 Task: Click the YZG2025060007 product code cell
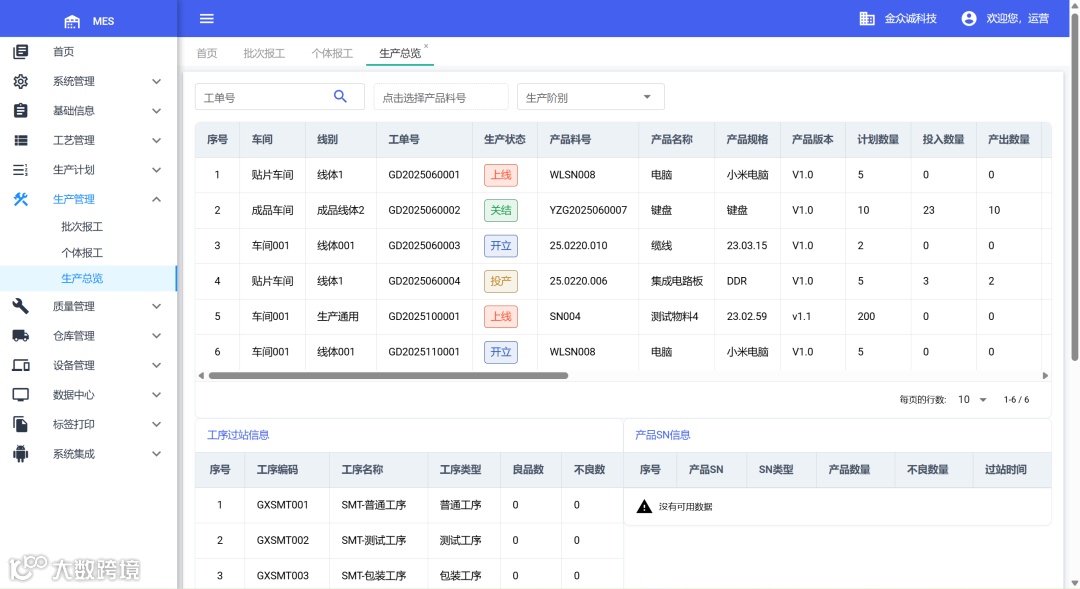pyautogui.click(x=588, y=210)
